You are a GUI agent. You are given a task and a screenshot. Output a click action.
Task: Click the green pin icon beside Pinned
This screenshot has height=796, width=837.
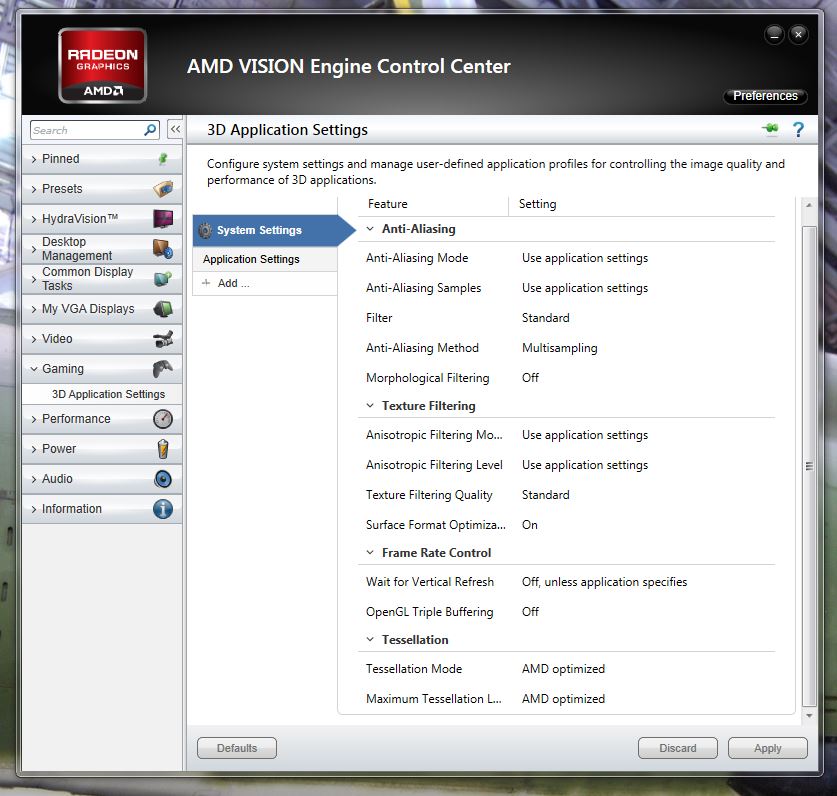163,159
